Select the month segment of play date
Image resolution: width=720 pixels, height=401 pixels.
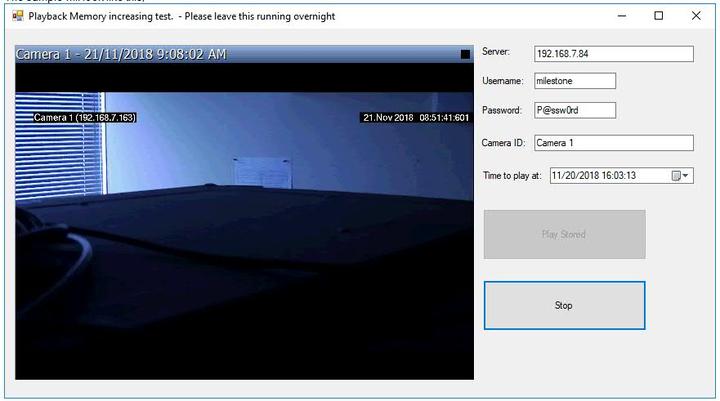pyautogui.click(x=557, y=176)
